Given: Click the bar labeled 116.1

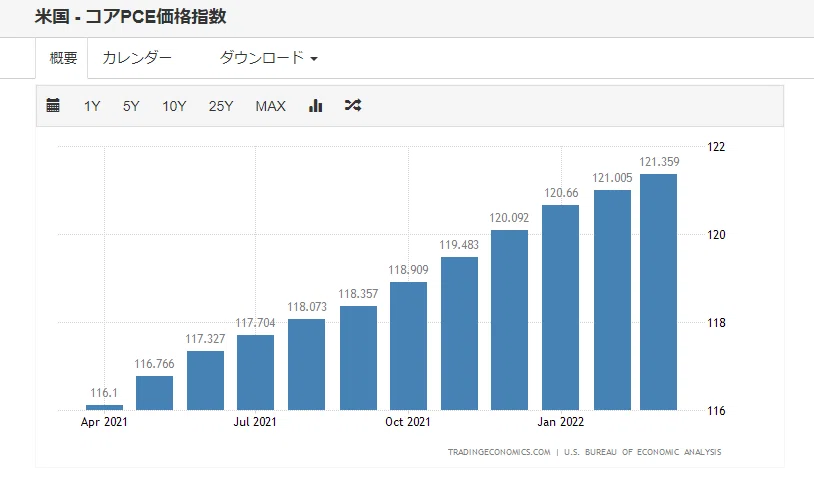Looking at the screenshot, I should 104,407.
